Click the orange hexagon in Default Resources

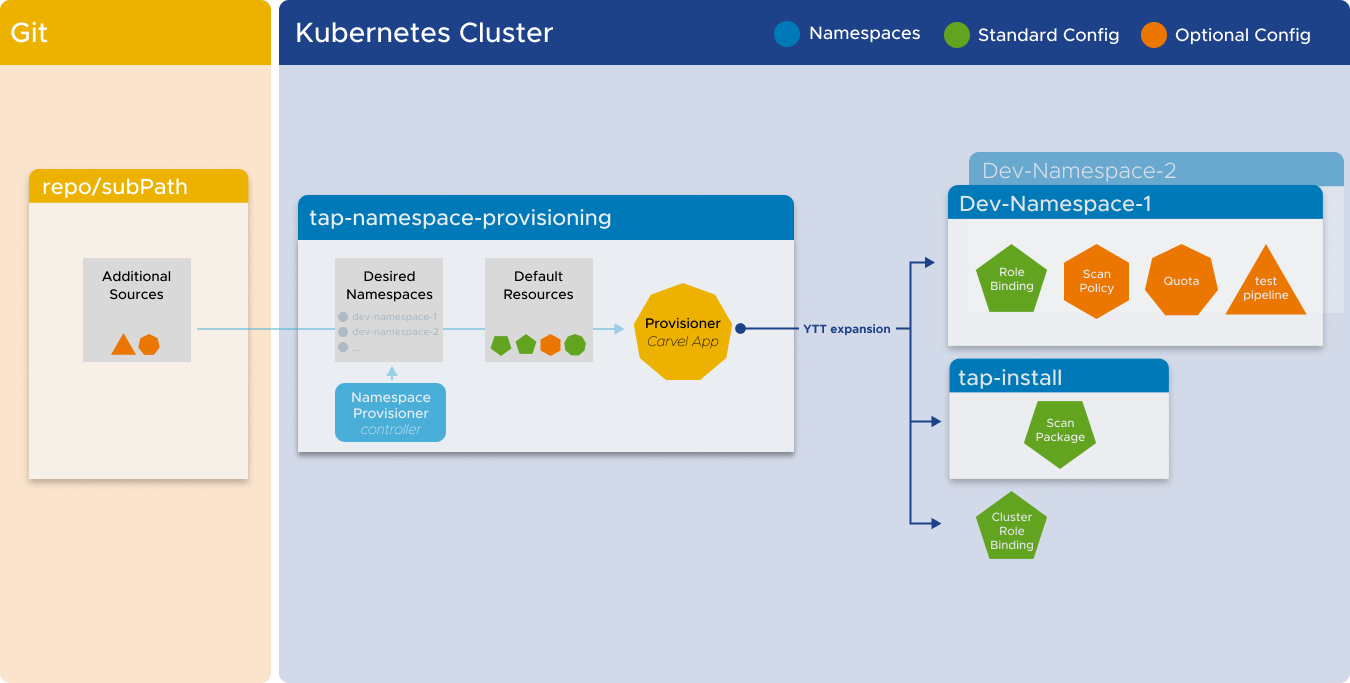tap(550, 345)
